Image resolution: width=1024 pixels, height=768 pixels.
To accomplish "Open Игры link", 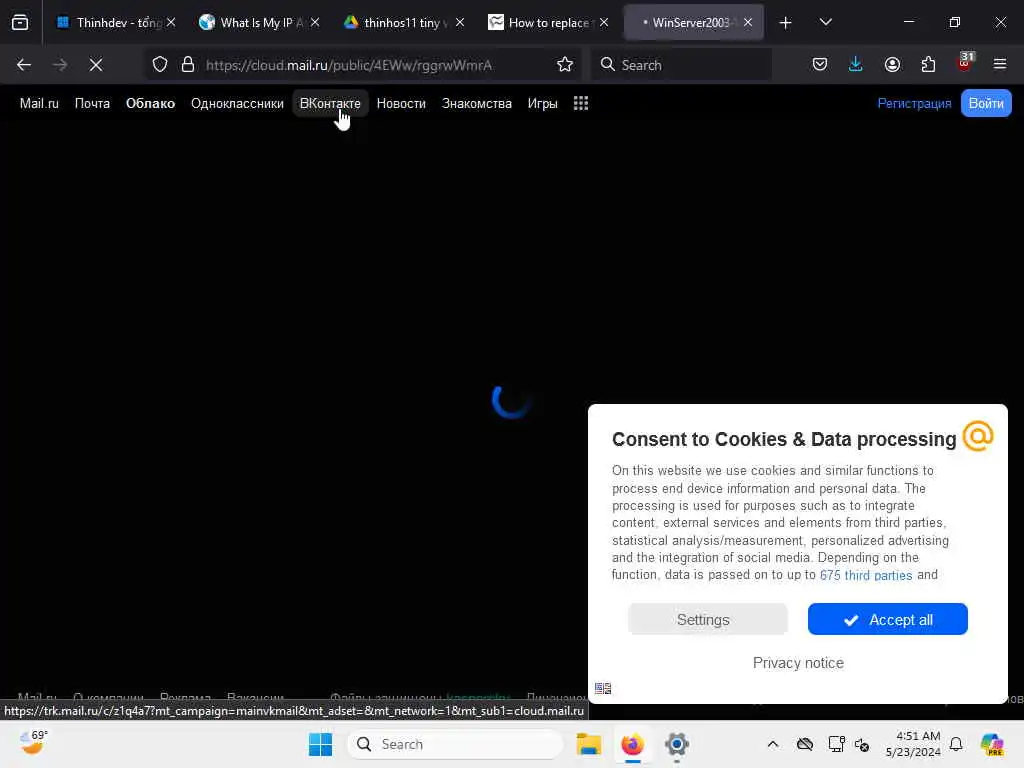I will 543,103.
